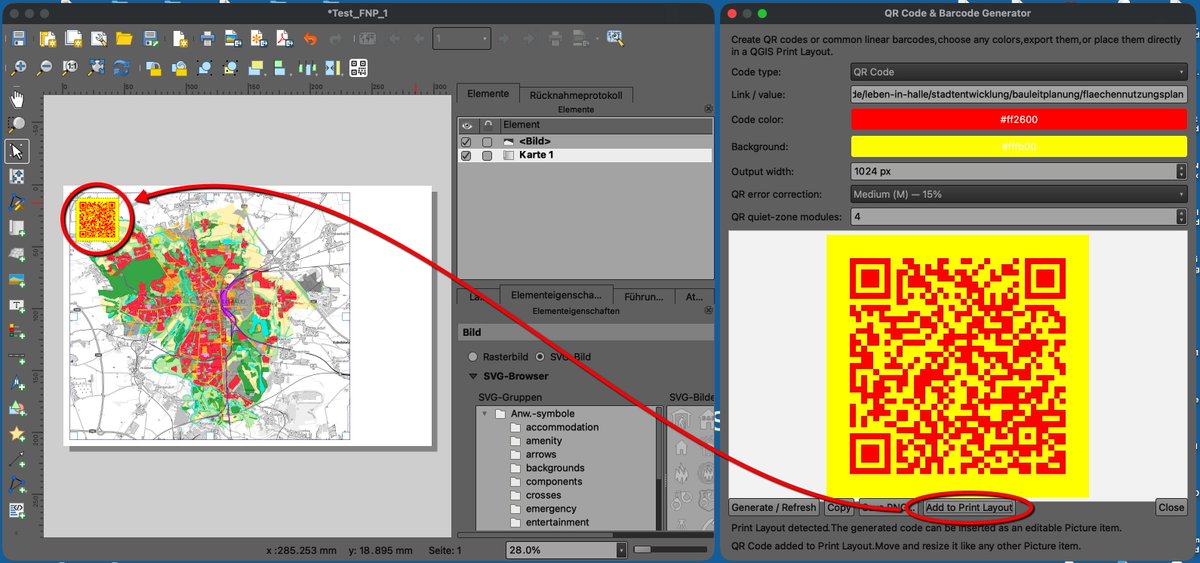Toggle visibility checkbox for Karte 1
This screenshot has width=1200, height=563.
[466, 156]
